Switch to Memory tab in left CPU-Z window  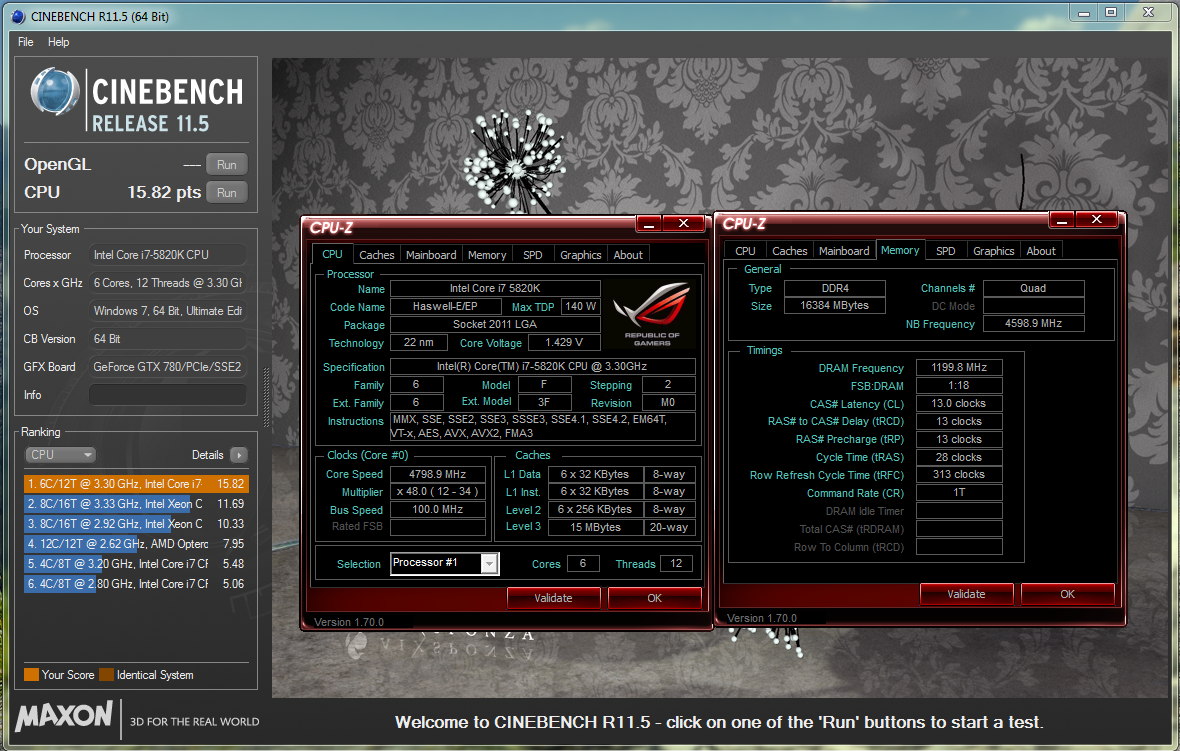487,254
